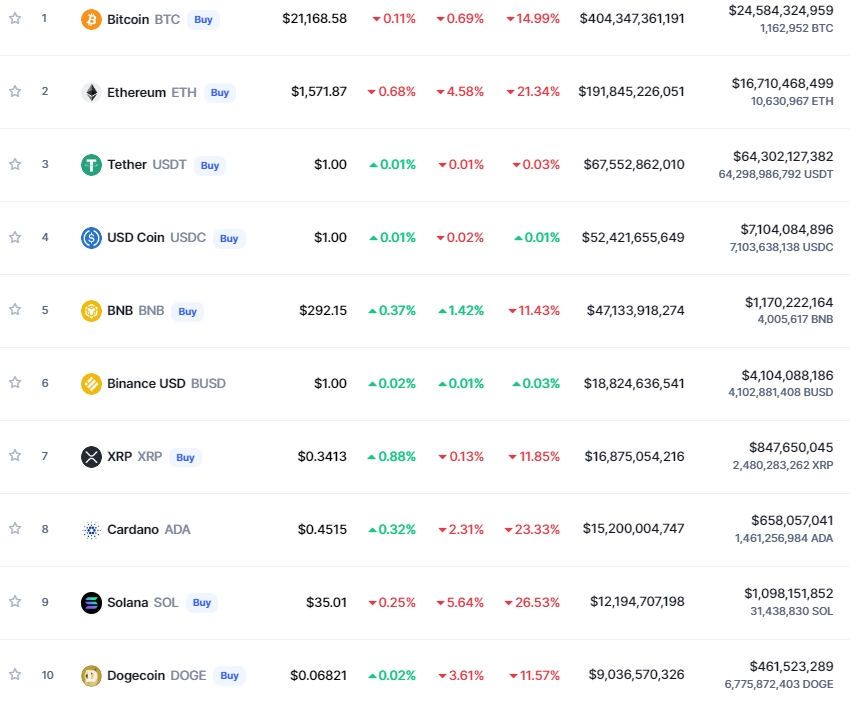The image size is (850, 705).
Task: Click Bitcoin's market cap value
Action: click(632, 19)
